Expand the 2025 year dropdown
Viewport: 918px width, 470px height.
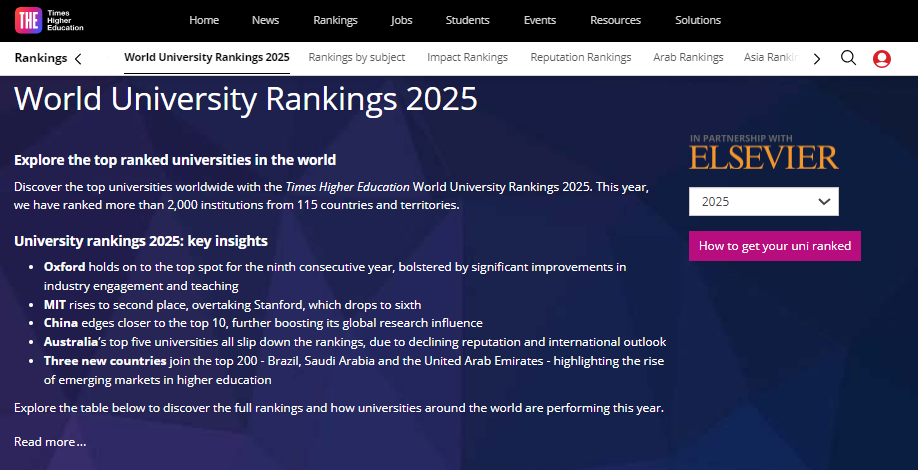pos(763,201)
